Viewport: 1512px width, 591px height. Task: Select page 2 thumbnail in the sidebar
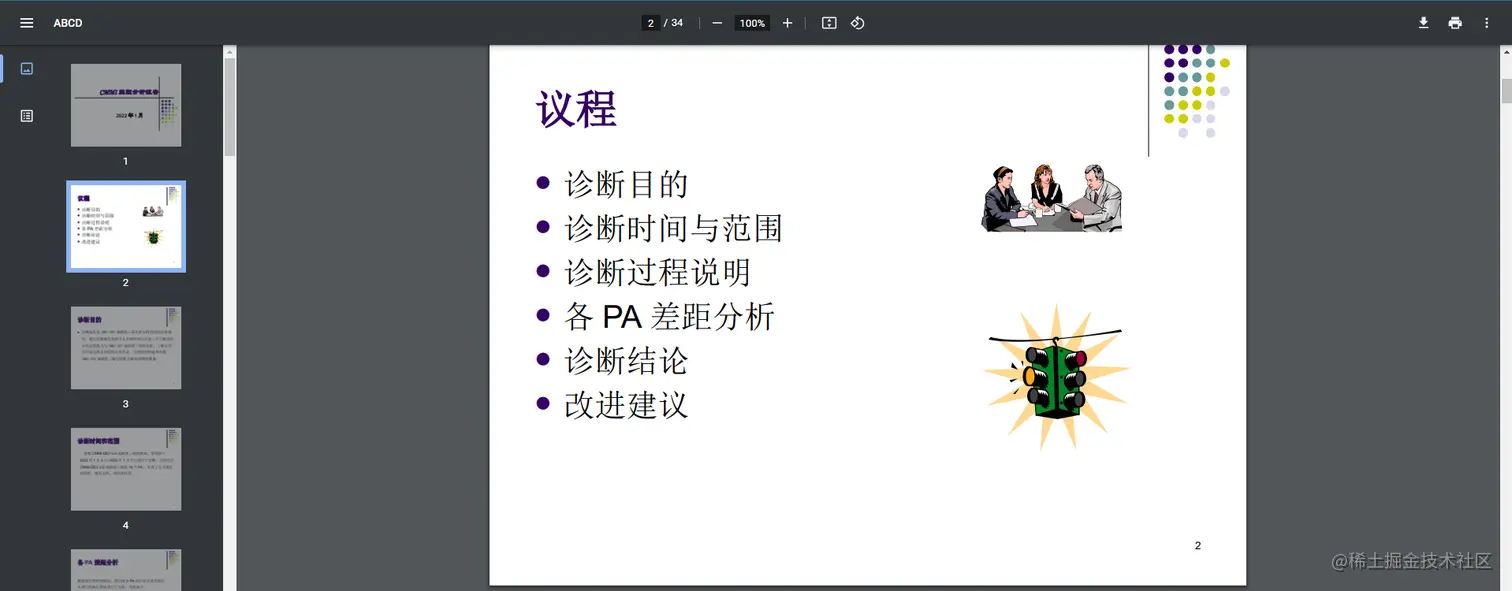125,226
